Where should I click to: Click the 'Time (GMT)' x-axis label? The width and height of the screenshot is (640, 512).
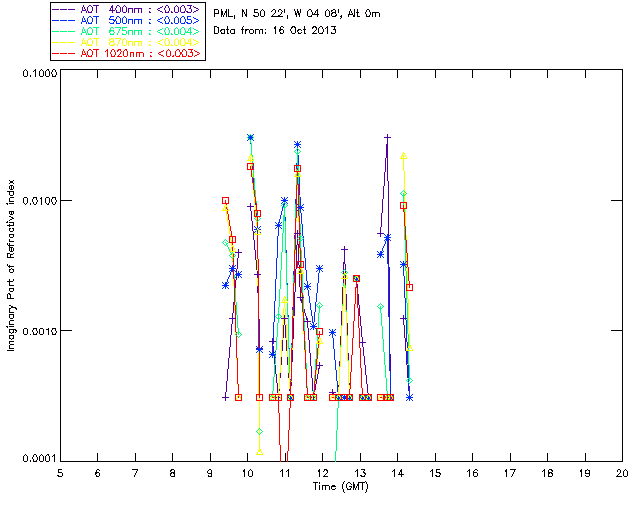point(340,486)
